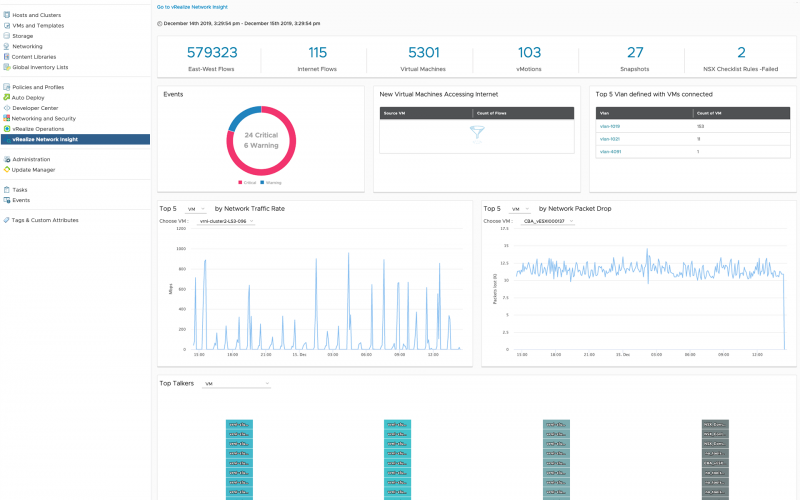Screen dimensions: 800x500
Task: Click the 579323 East-West Flows count
Action: click(212, 53)
